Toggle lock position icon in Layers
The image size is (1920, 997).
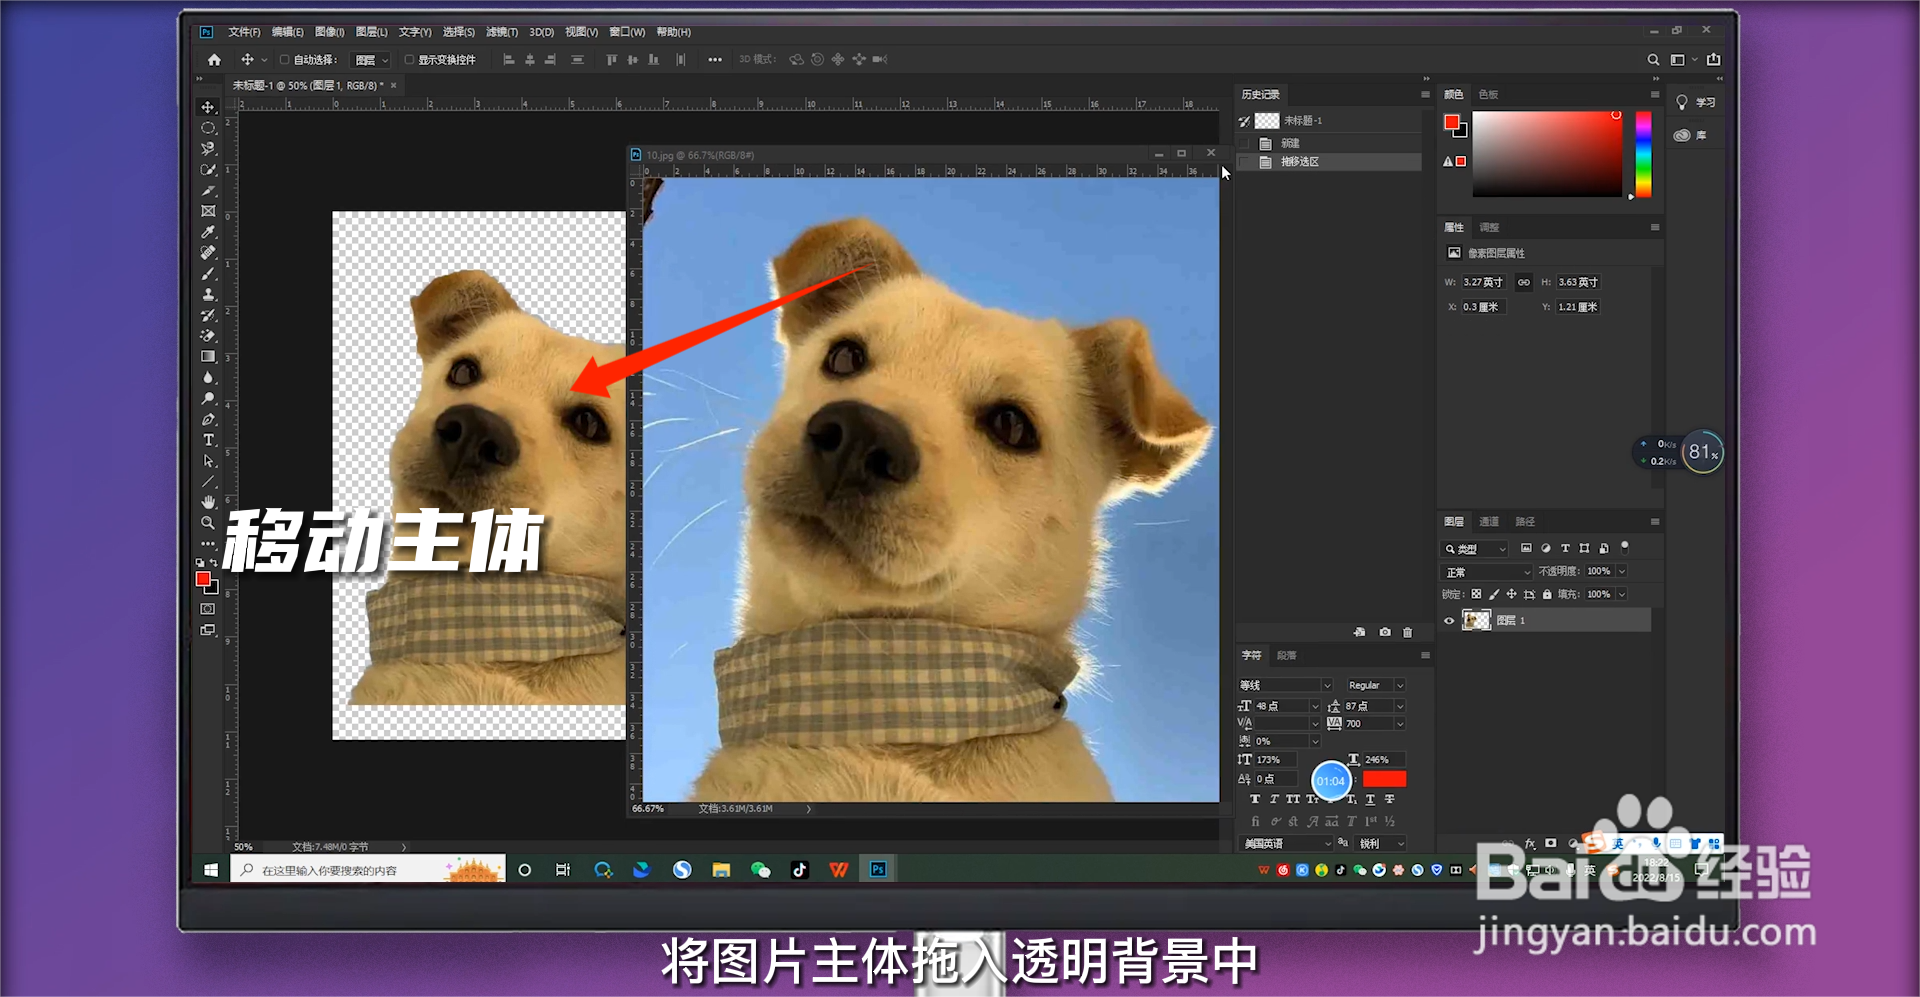(1511, 594)
